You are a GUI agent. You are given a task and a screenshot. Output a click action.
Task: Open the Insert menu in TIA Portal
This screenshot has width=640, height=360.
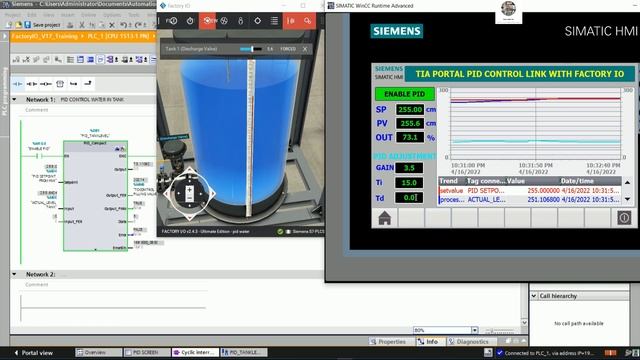point(68,15)
